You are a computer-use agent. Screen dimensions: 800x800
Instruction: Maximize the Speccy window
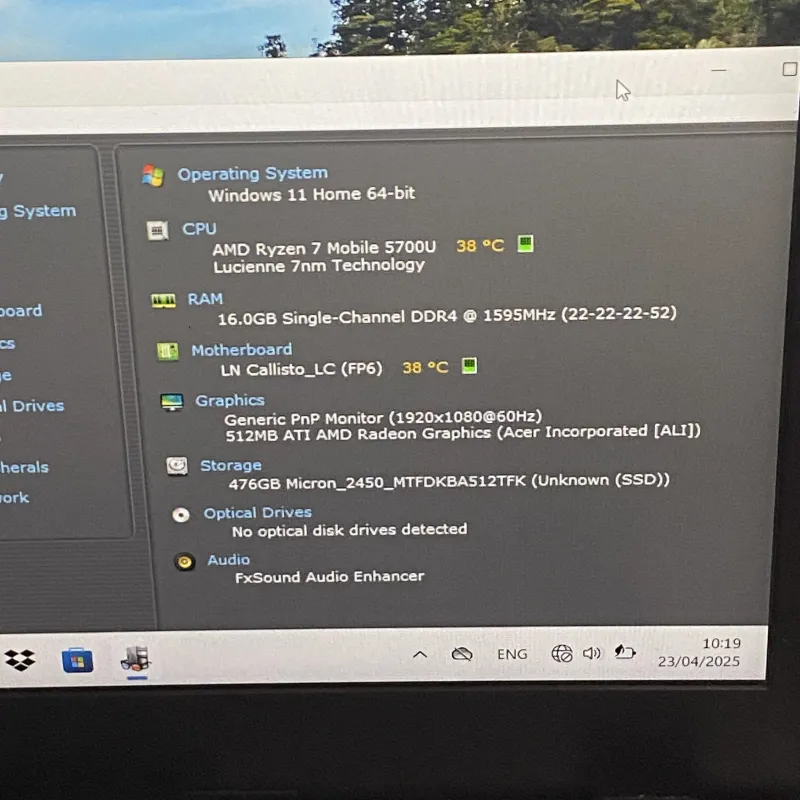(x=789, y=69)
